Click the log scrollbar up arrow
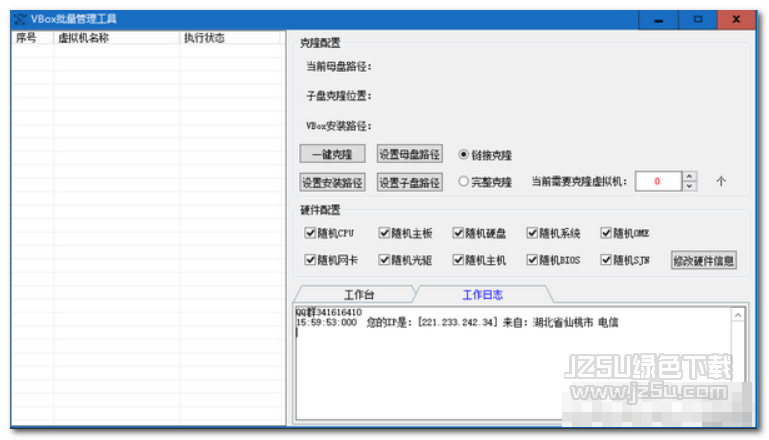This screenshot has width=769, height=440. point(738,315)
